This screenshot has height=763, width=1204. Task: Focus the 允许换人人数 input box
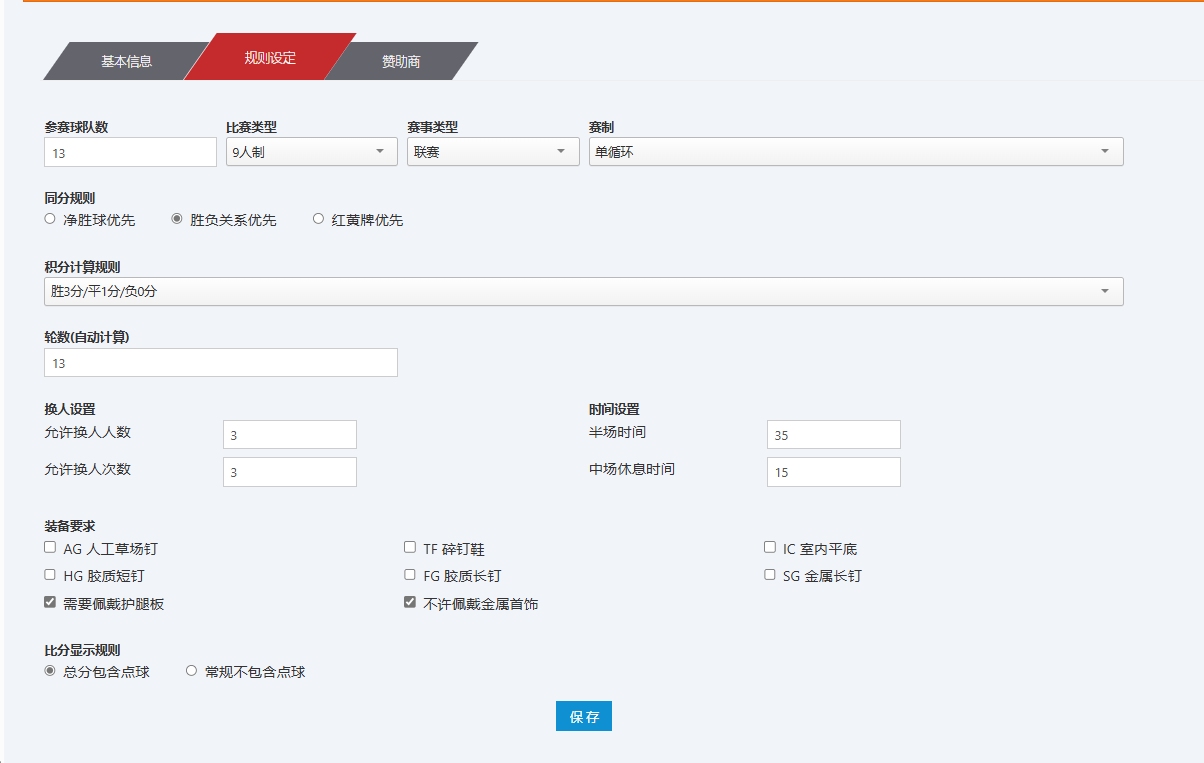(x=289, y=435)
